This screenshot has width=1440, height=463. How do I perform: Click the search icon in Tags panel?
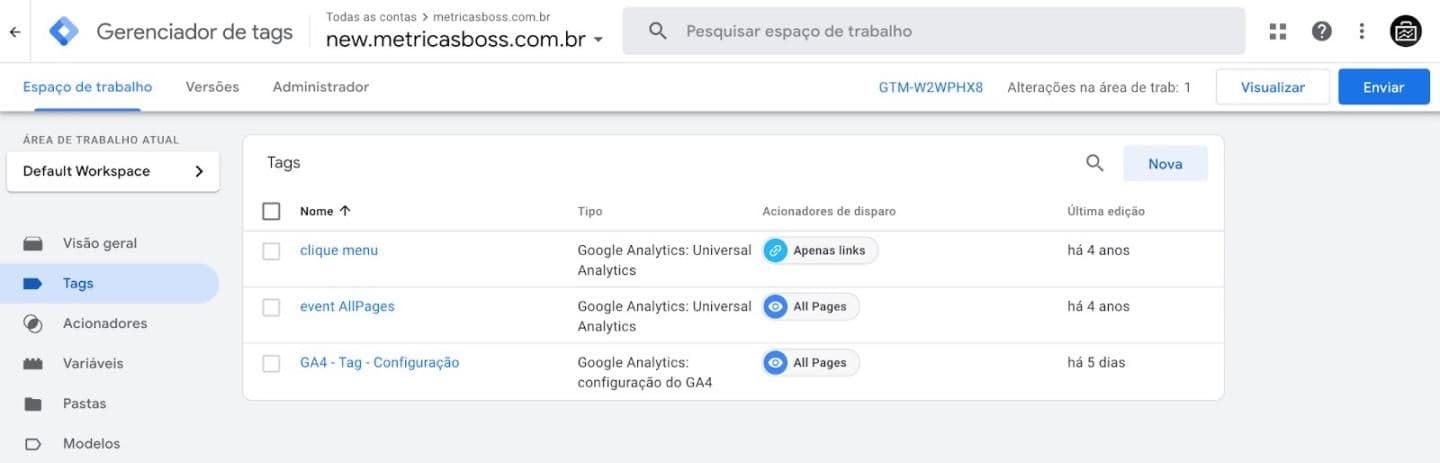pyautogui.click(x=1095, y=163)
